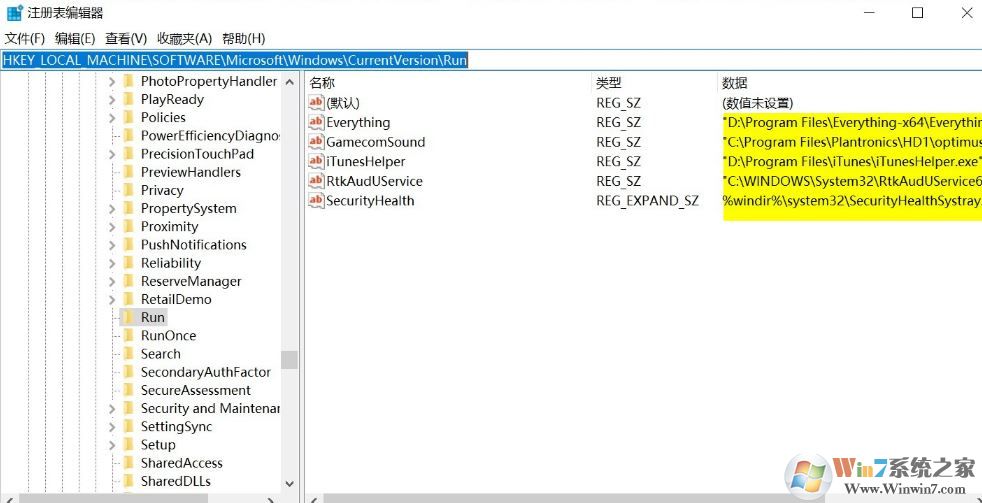Expand the Reliability key

point(111,263)
